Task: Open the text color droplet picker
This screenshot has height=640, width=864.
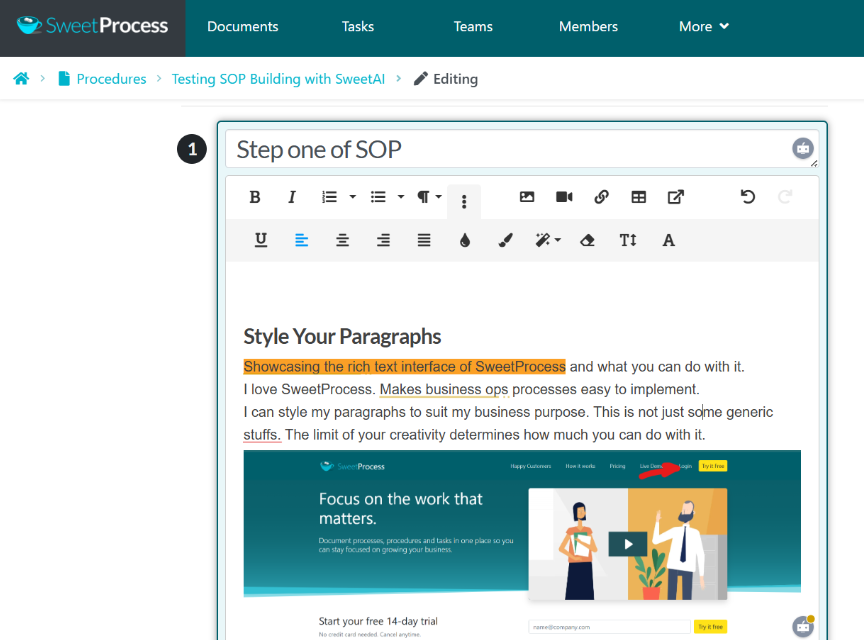Action: click(x=465, y=240)
